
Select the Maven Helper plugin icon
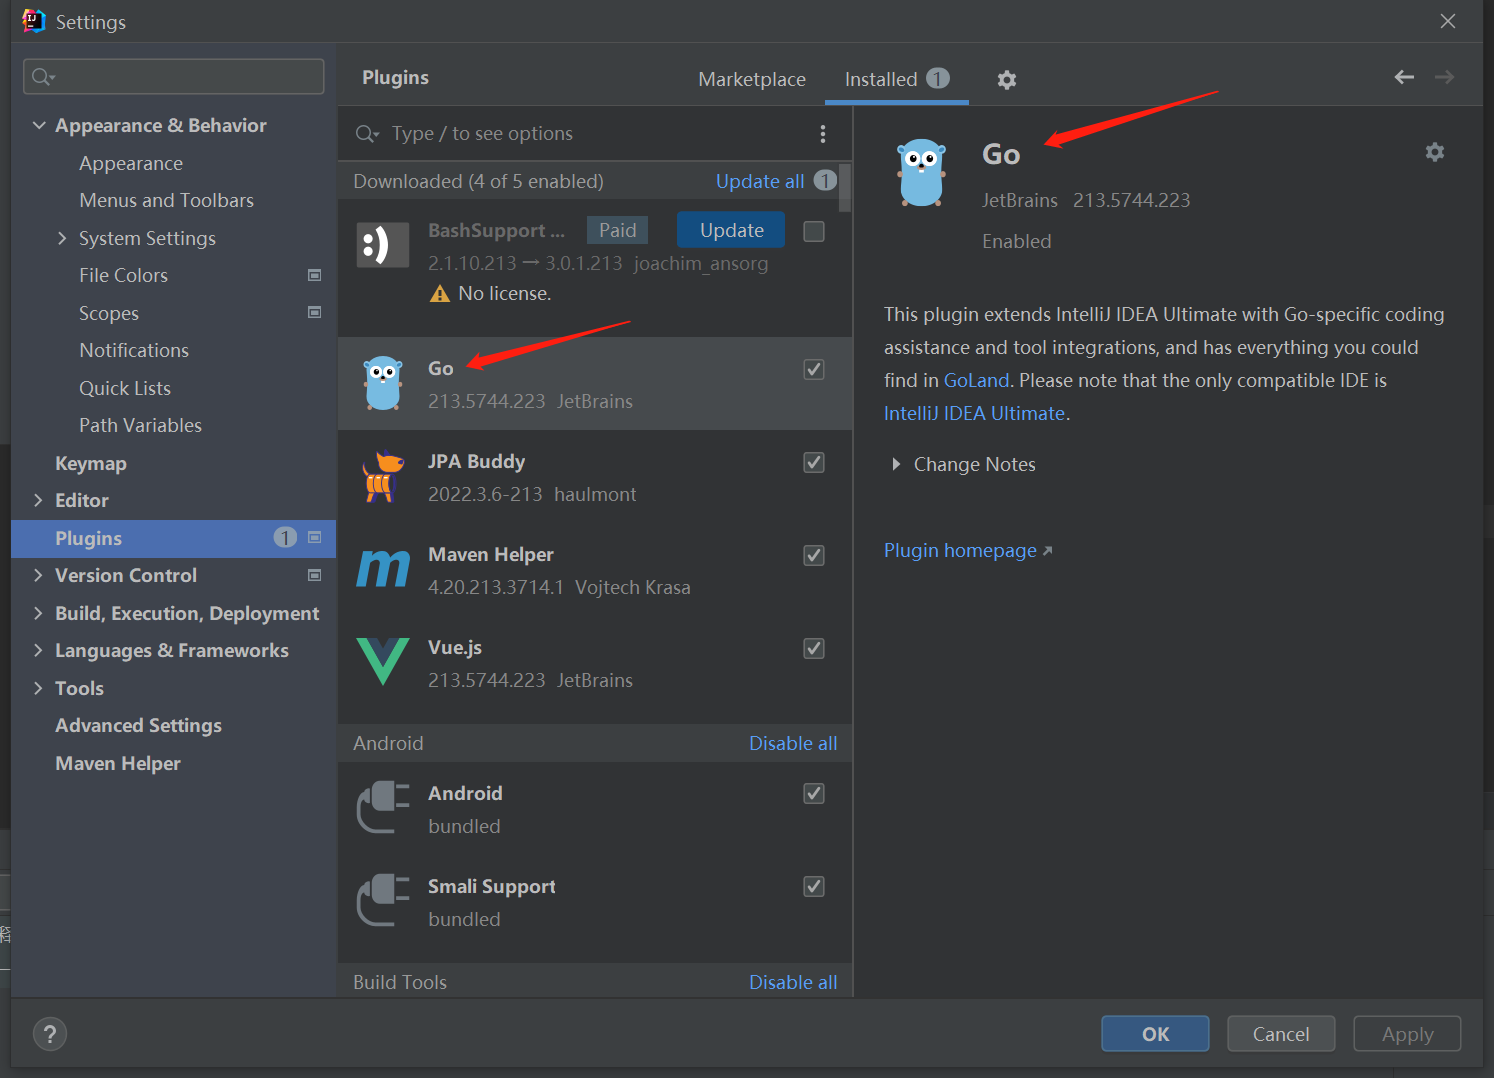[383, 569]
